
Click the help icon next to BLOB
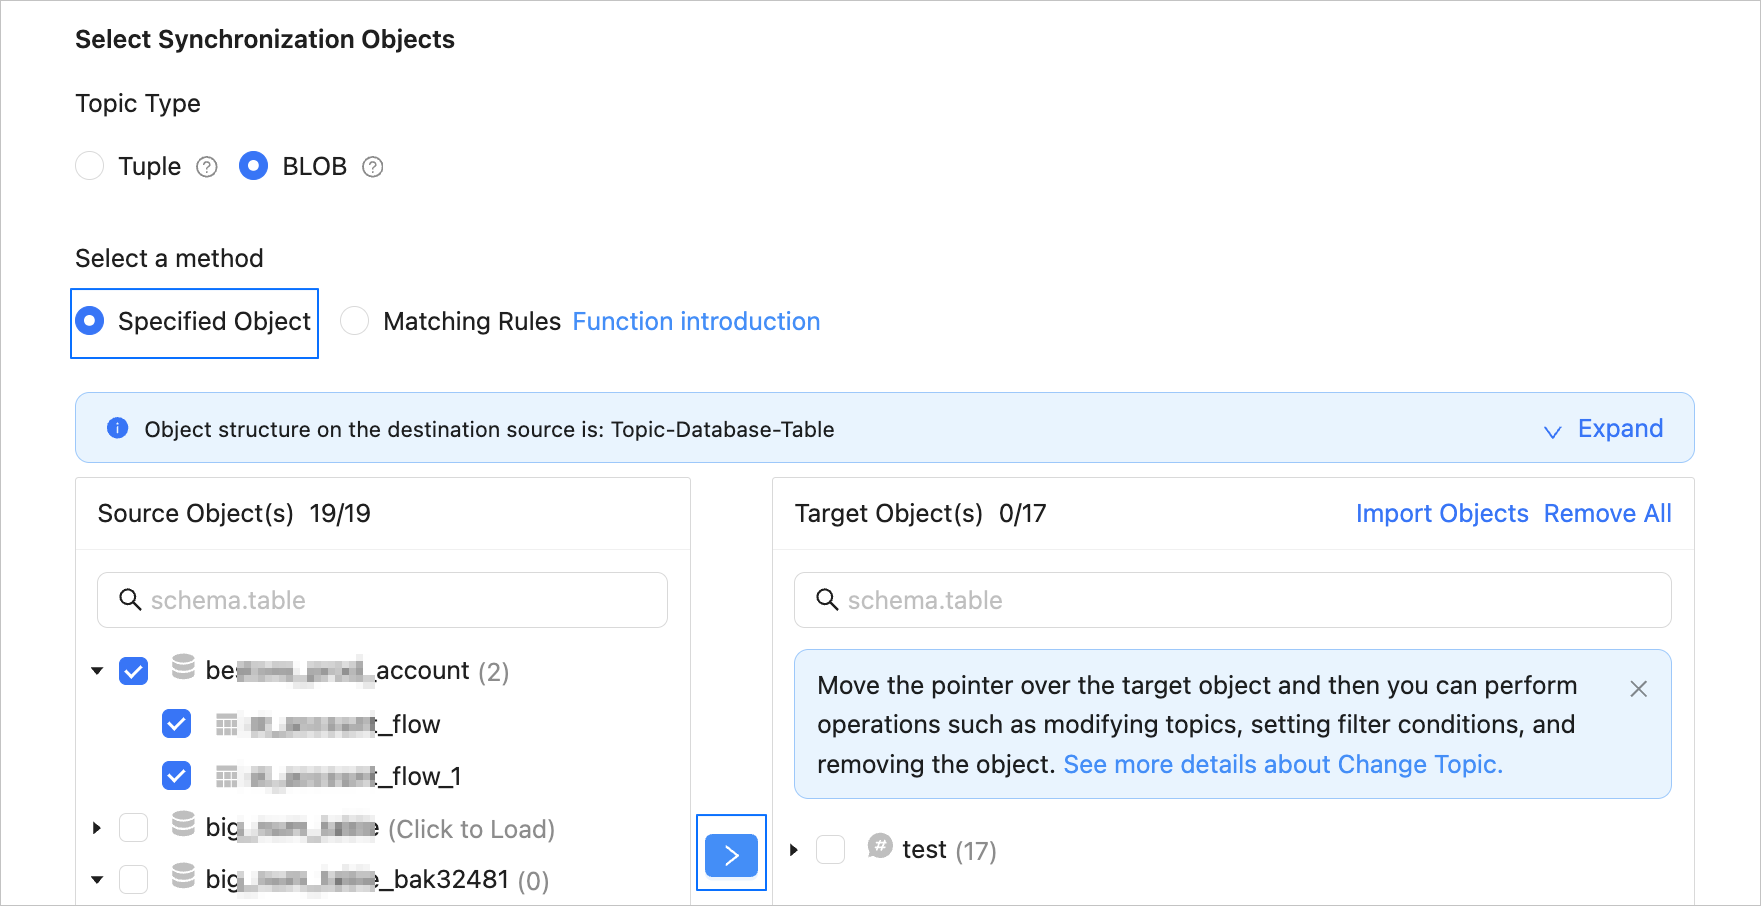(373, 167)
